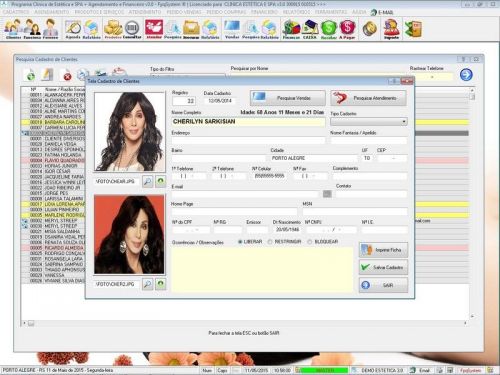Click the Salvar Cadastro button
The height and width of the screenshot is (375, 500).
tap(383, 267)
